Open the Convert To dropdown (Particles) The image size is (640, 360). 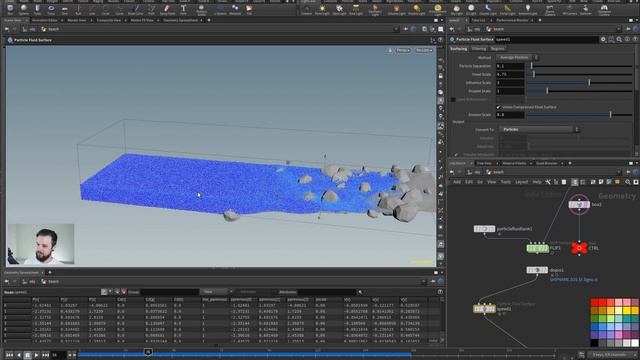coord(539,129)
